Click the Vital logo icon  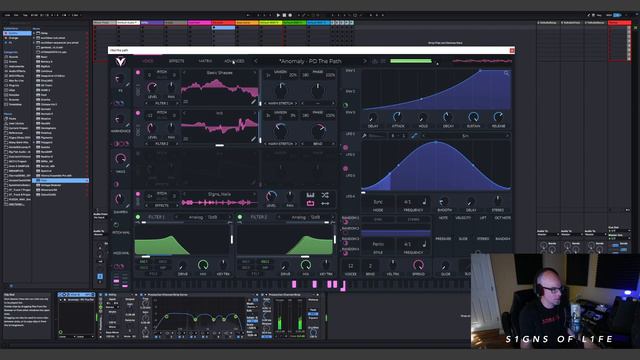pos(120,61)
